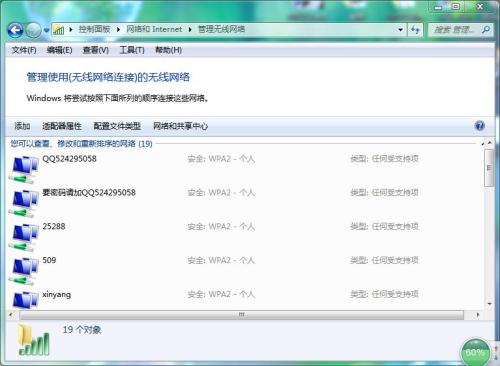Click the network name xinyang
Screen dimensions: 500x366
[x=57, y=295]
